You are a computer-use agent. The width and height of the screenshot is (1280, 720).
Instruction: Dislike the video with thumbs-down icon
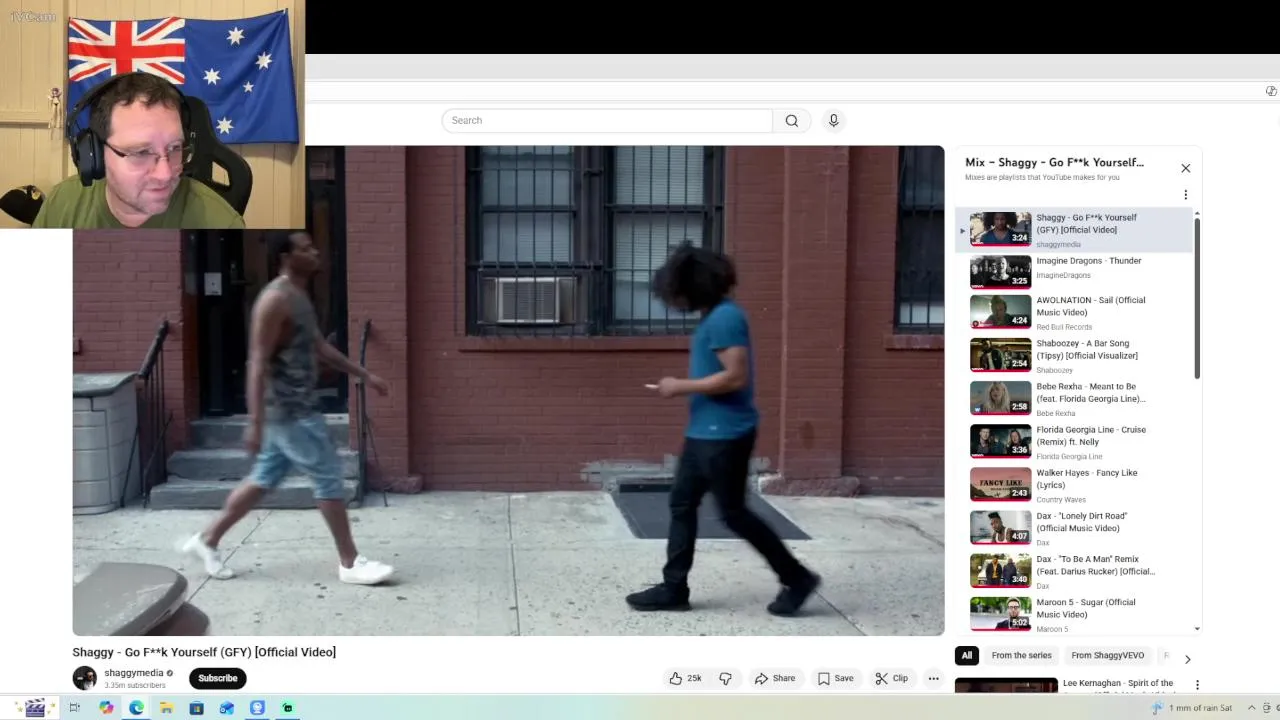[725, 678]
